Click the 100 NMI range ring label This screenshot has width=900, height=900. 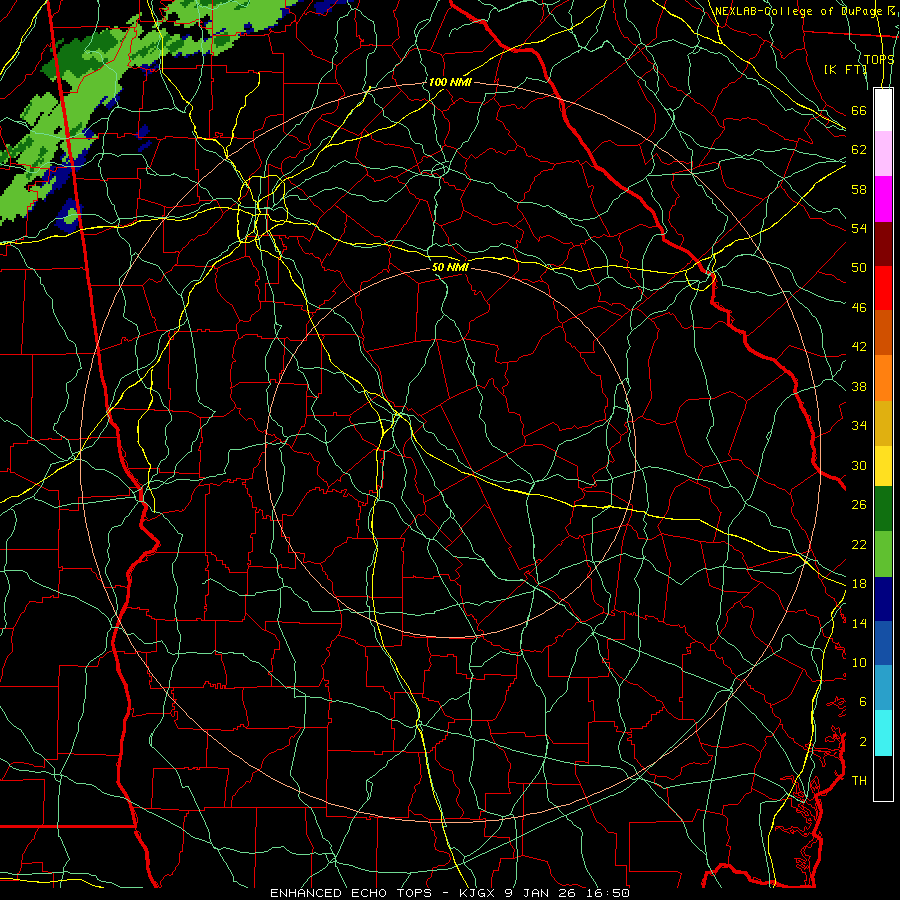tap(449, 82)
